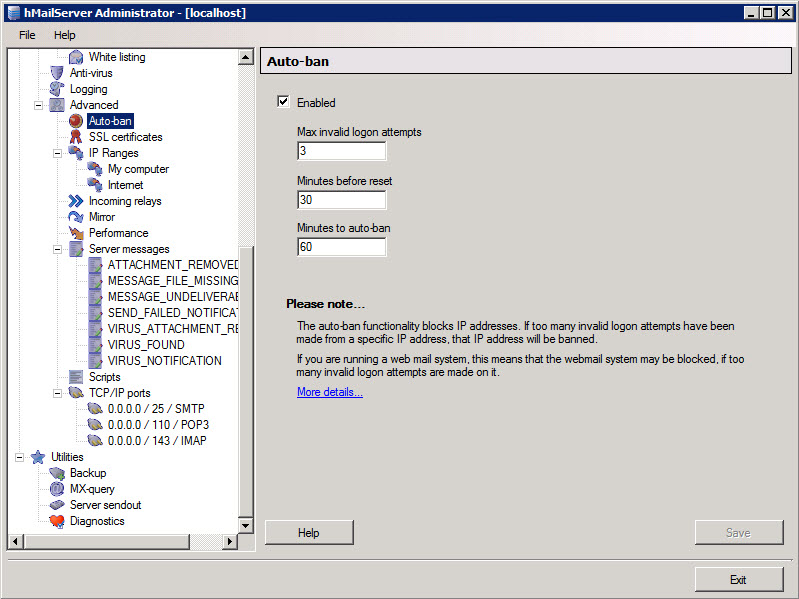Open the Scripts node icon

click(x=76, y=377)
